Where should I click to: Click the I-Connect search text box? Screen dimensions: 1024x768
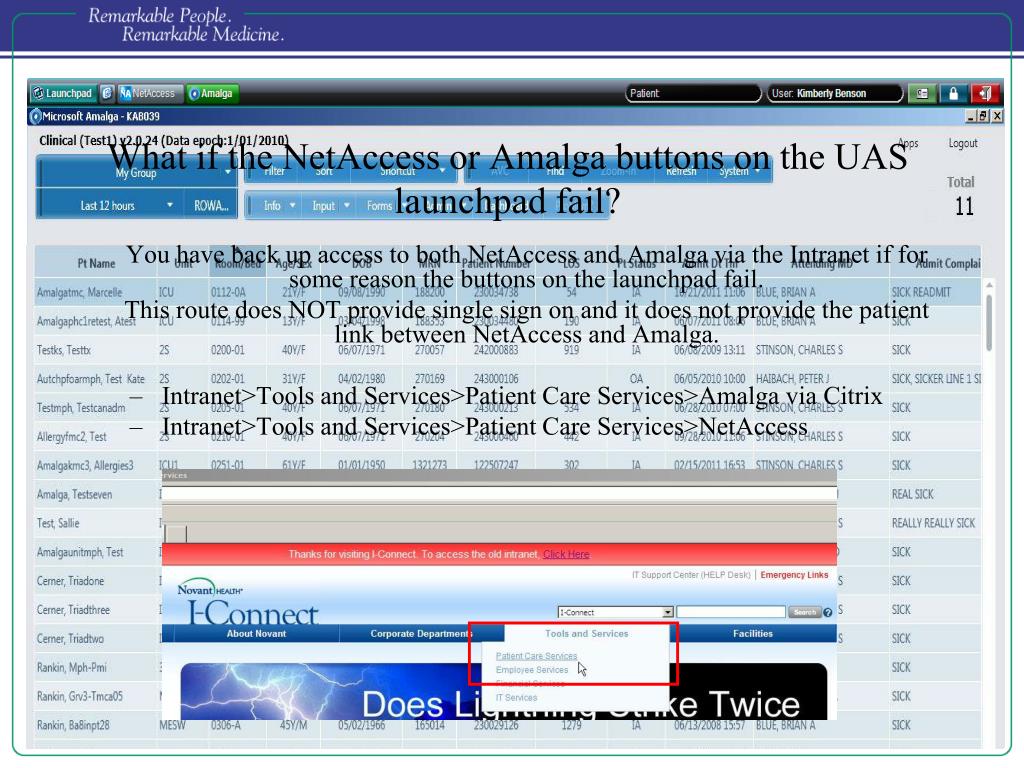point(731,612)
